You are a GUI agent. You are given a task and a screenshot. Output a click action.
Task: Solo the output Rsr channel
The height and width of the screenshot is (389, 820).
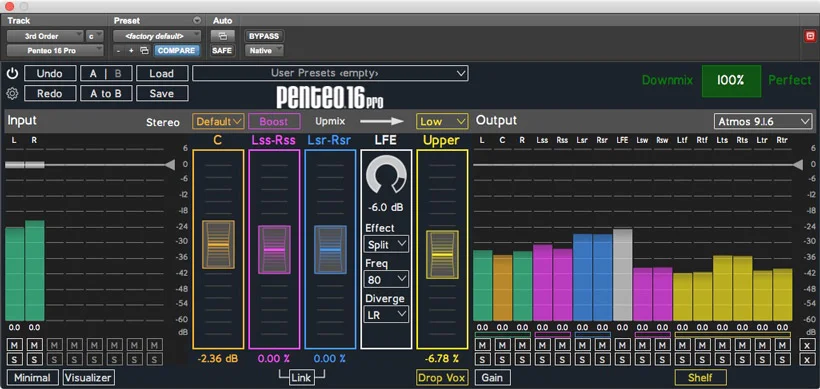pyautogui.click(x=602, y=359)
